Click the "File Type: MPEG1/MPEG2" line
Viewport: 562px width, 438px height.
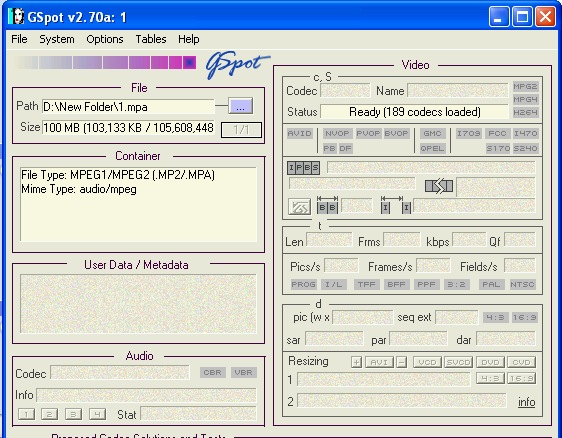[118, 175]
